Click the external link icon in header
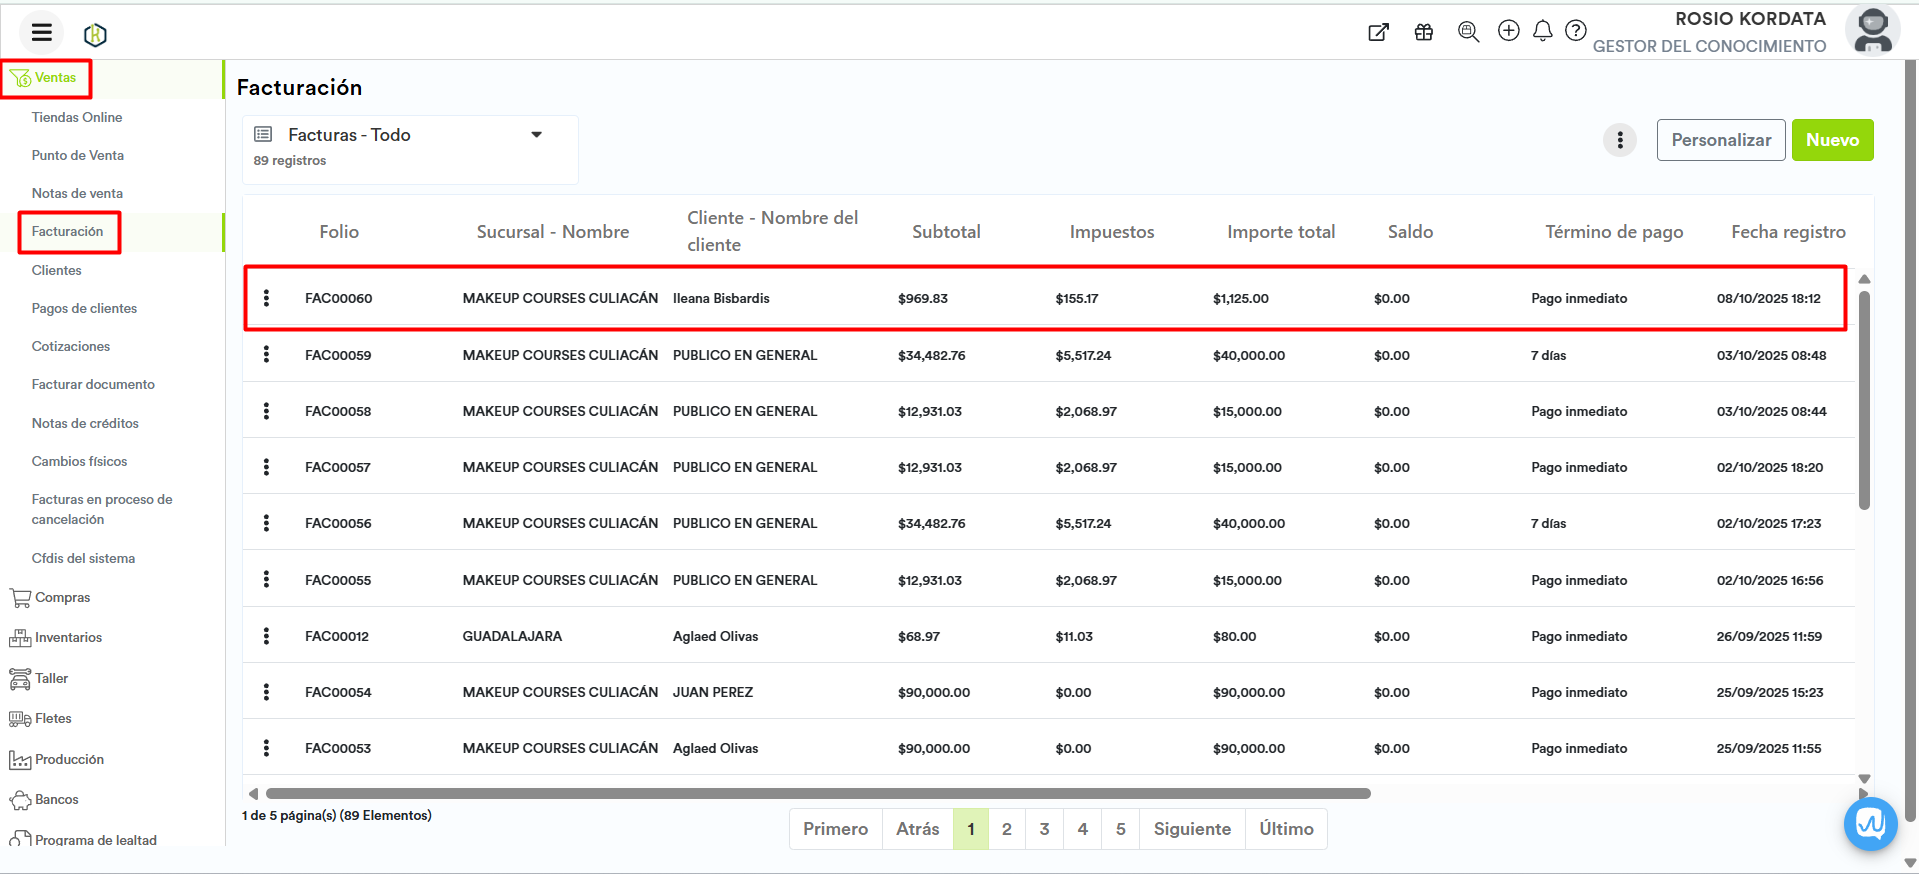Screen dimensions: 1919x874 pos(1378,32)
